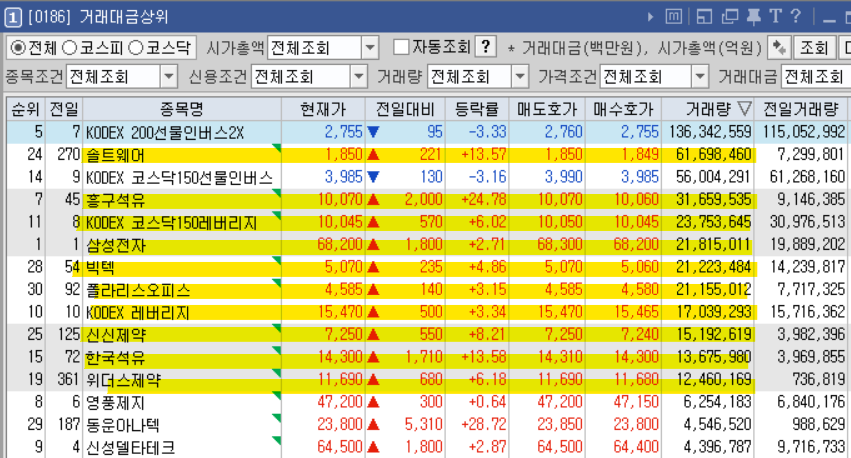Click the +24.78 change rate of 흥구석유

coord(484,199)
